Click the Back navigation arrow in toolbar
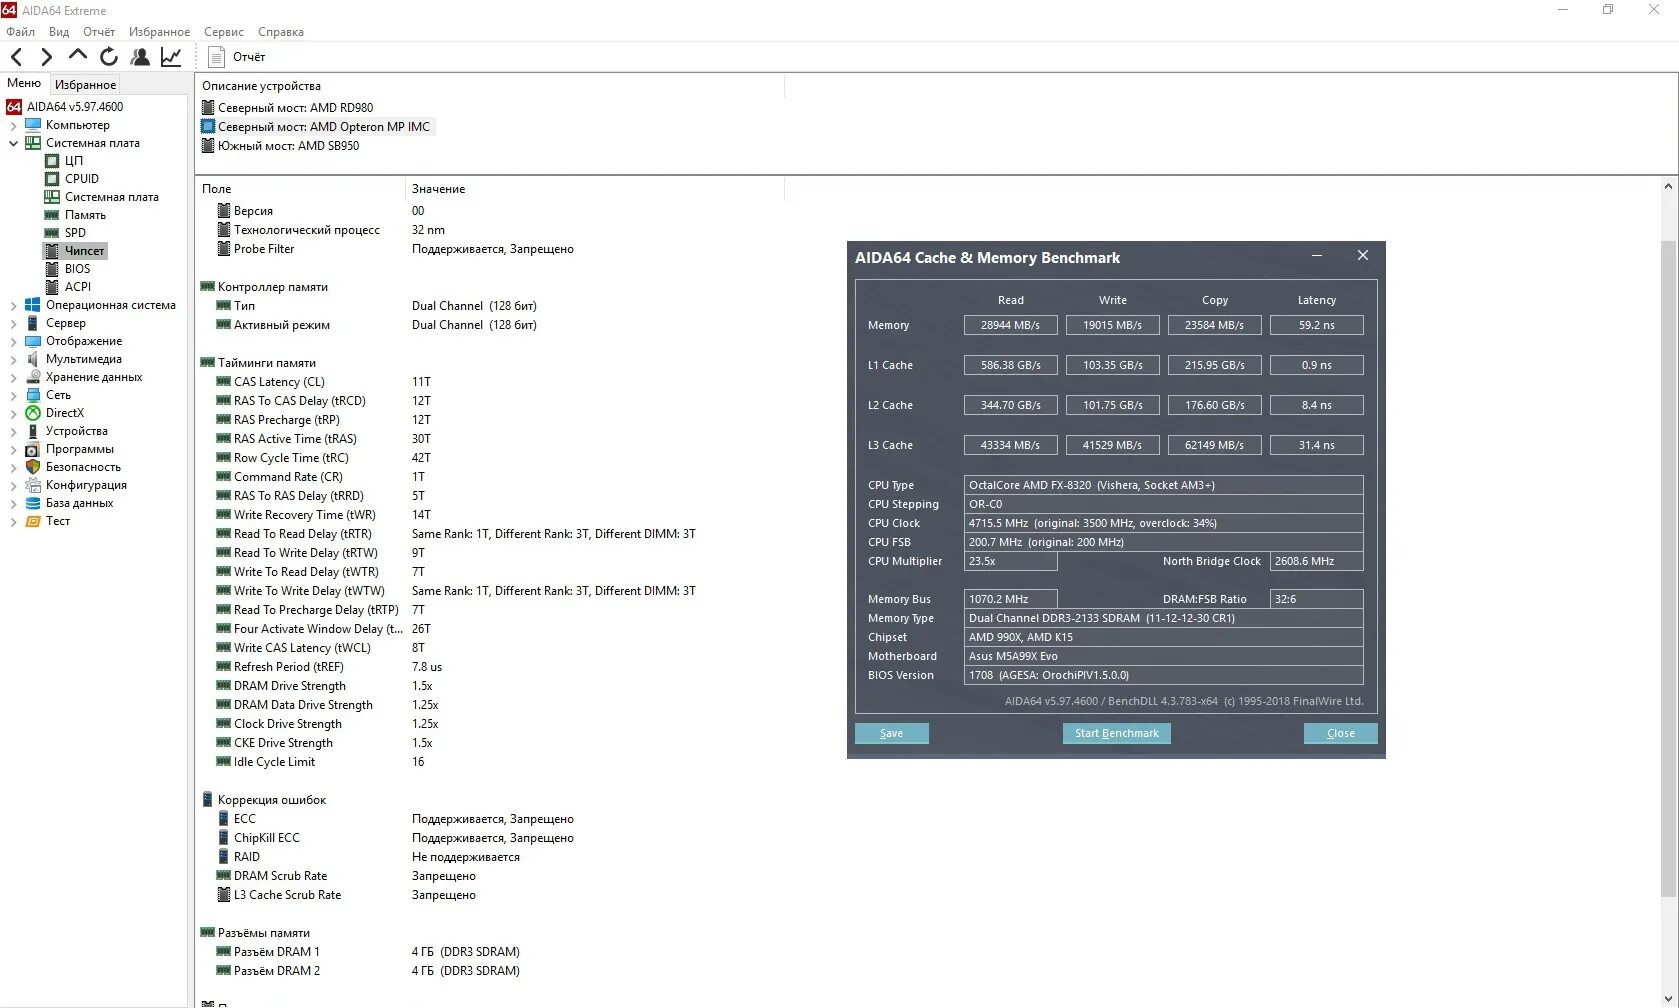The image size is (1679, 1008). coord(16,57)
